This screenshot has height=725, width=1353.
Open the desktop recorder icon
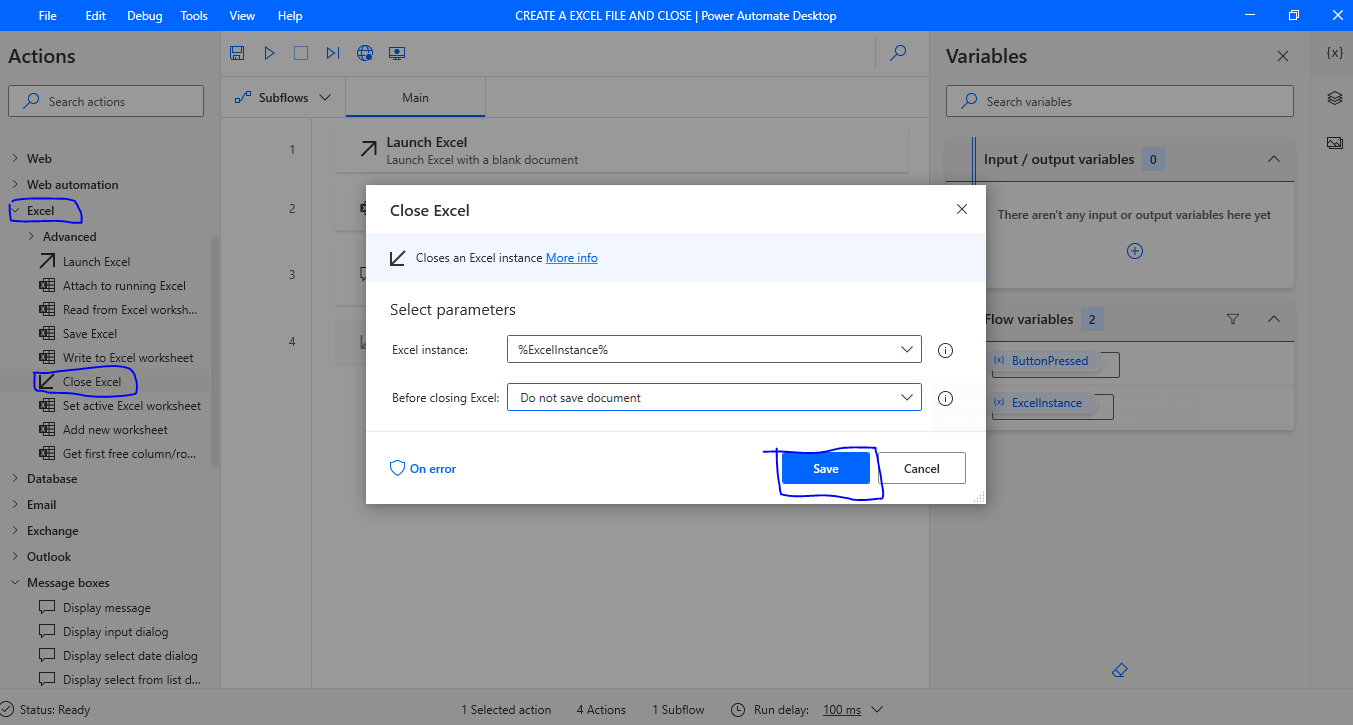coord(397,53)
